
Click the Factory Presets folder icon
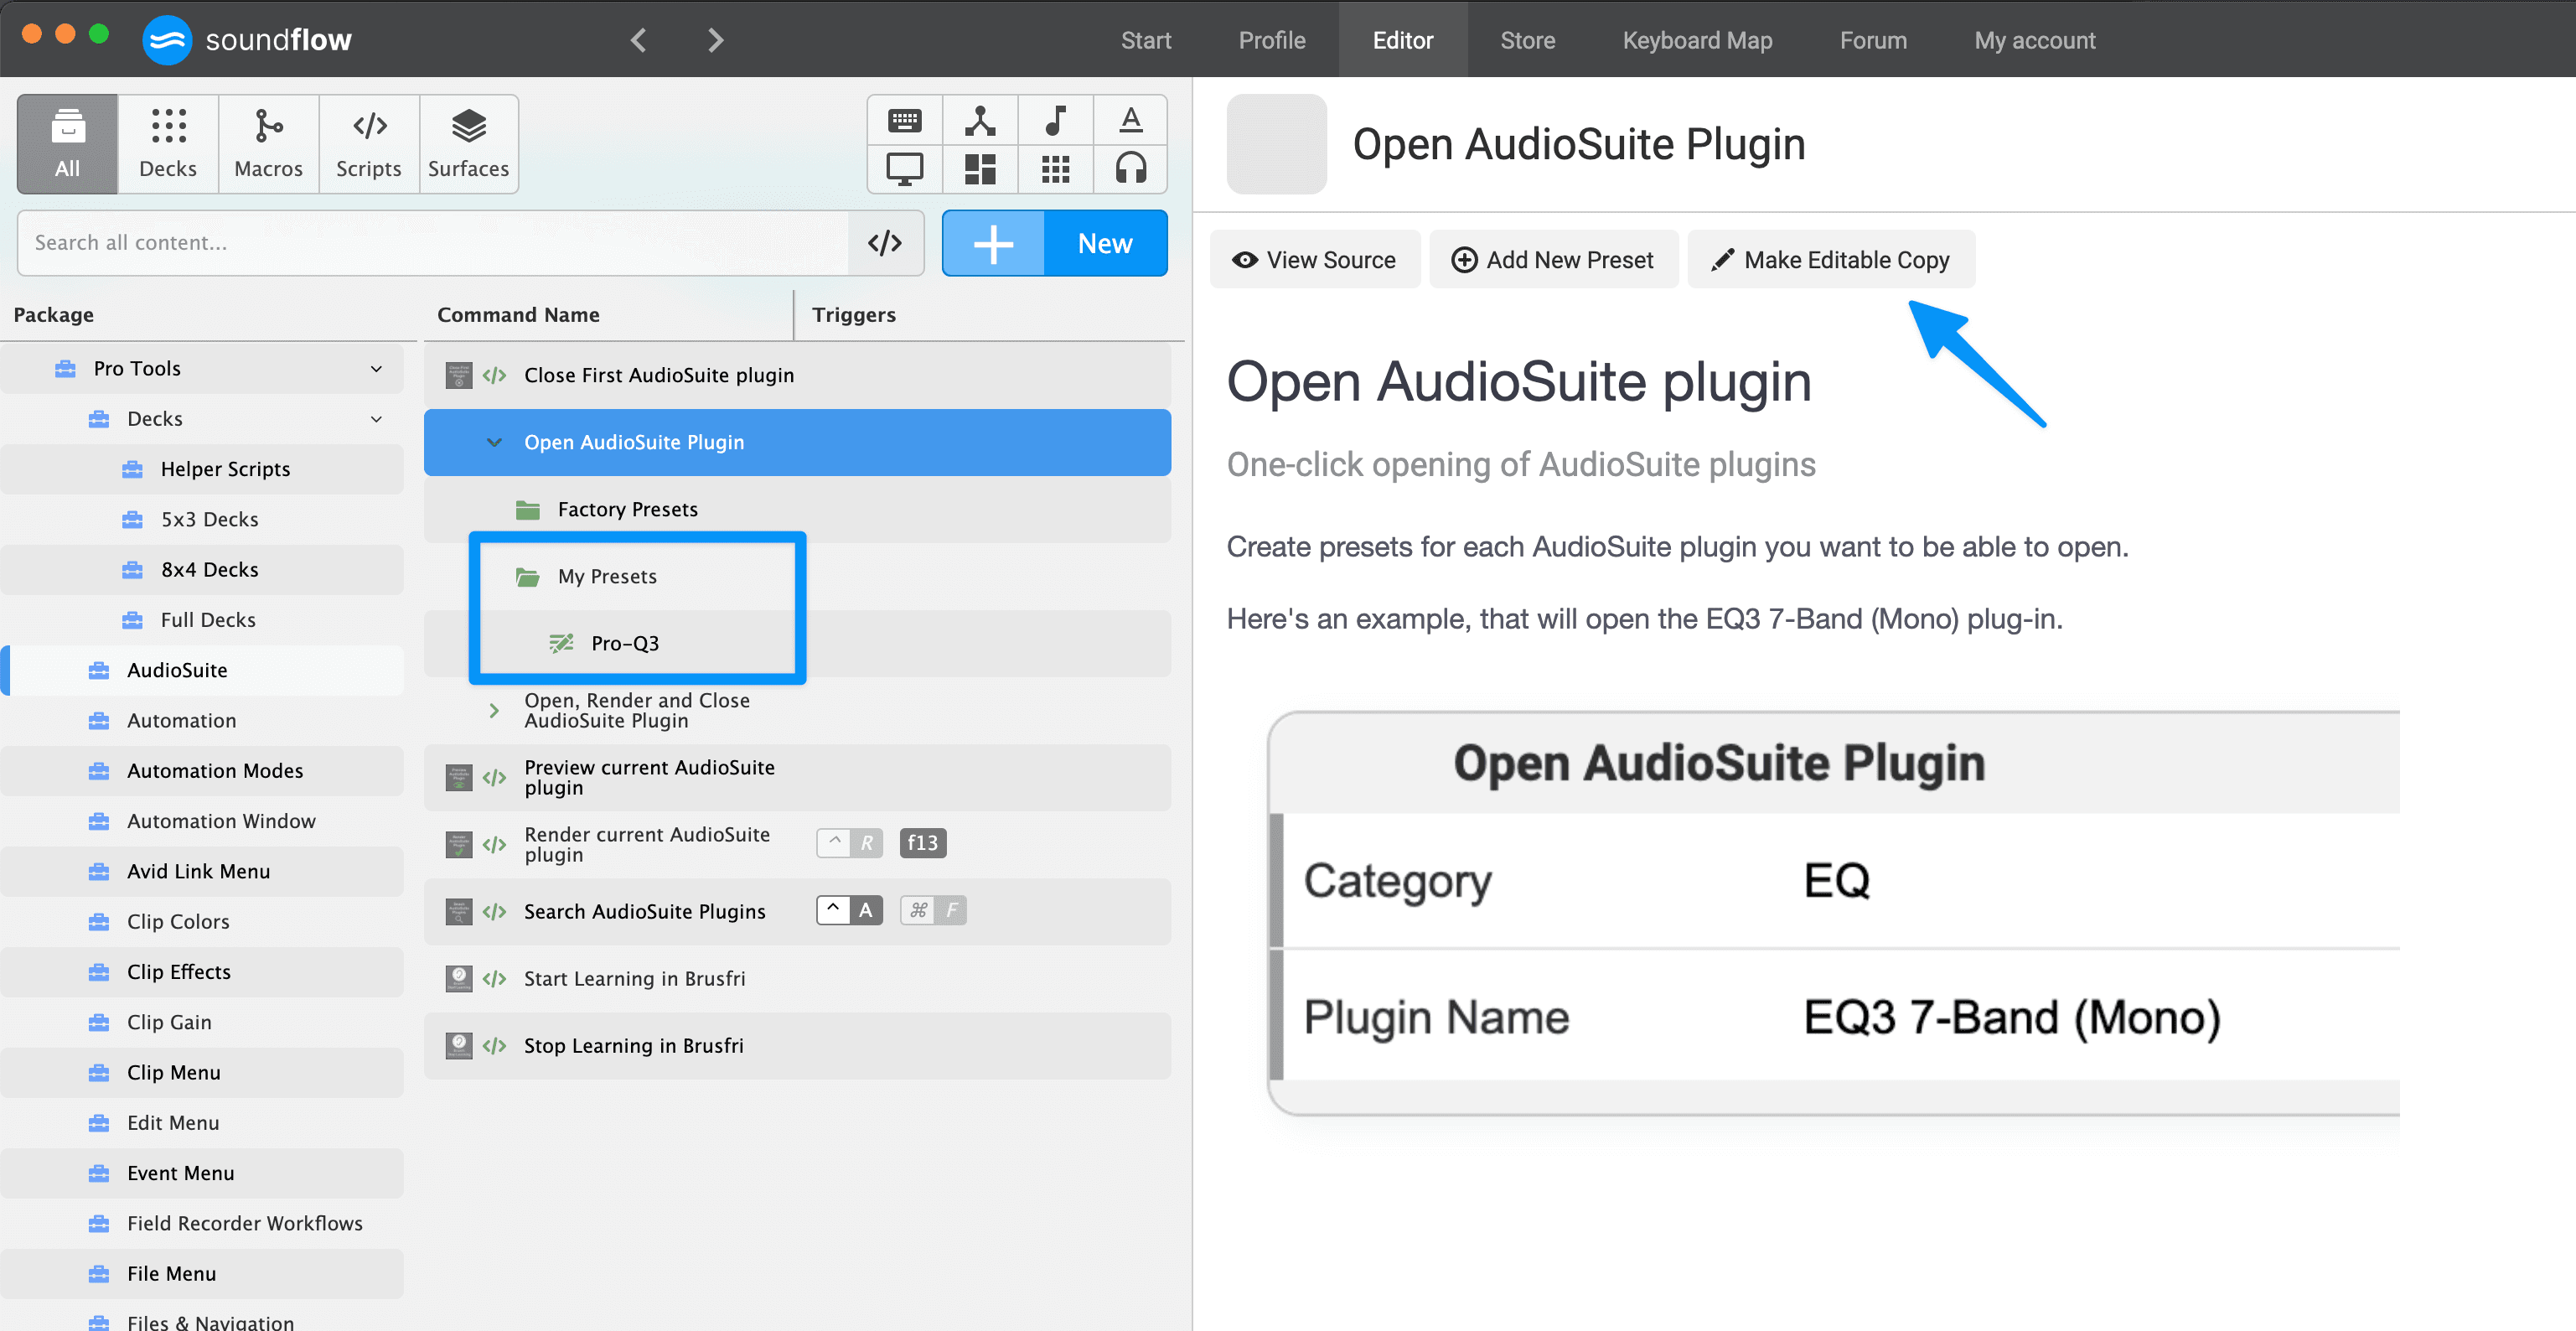click(527, 510)
